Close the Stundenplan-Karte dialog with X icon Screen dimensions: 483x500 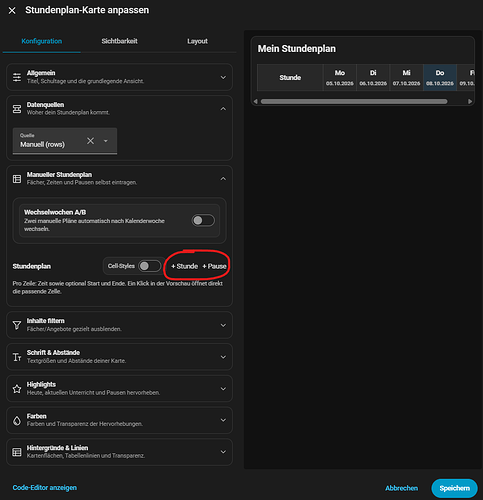(12, 11)
